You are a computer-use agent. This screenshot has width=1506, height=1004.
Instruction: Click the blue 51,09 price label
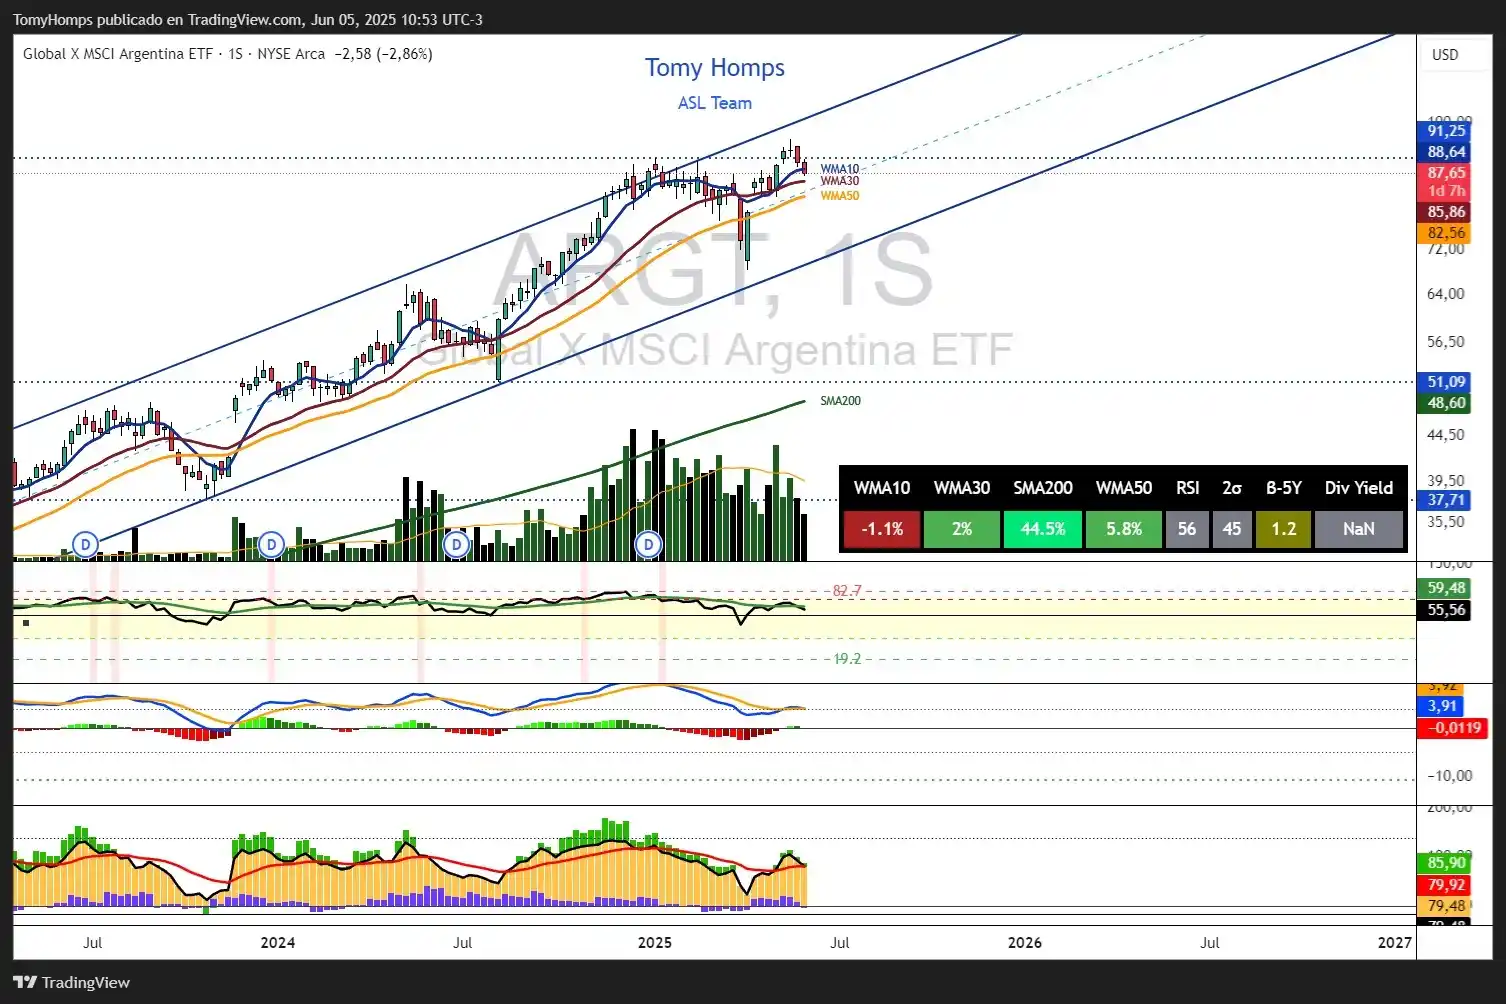[1445, 382]
